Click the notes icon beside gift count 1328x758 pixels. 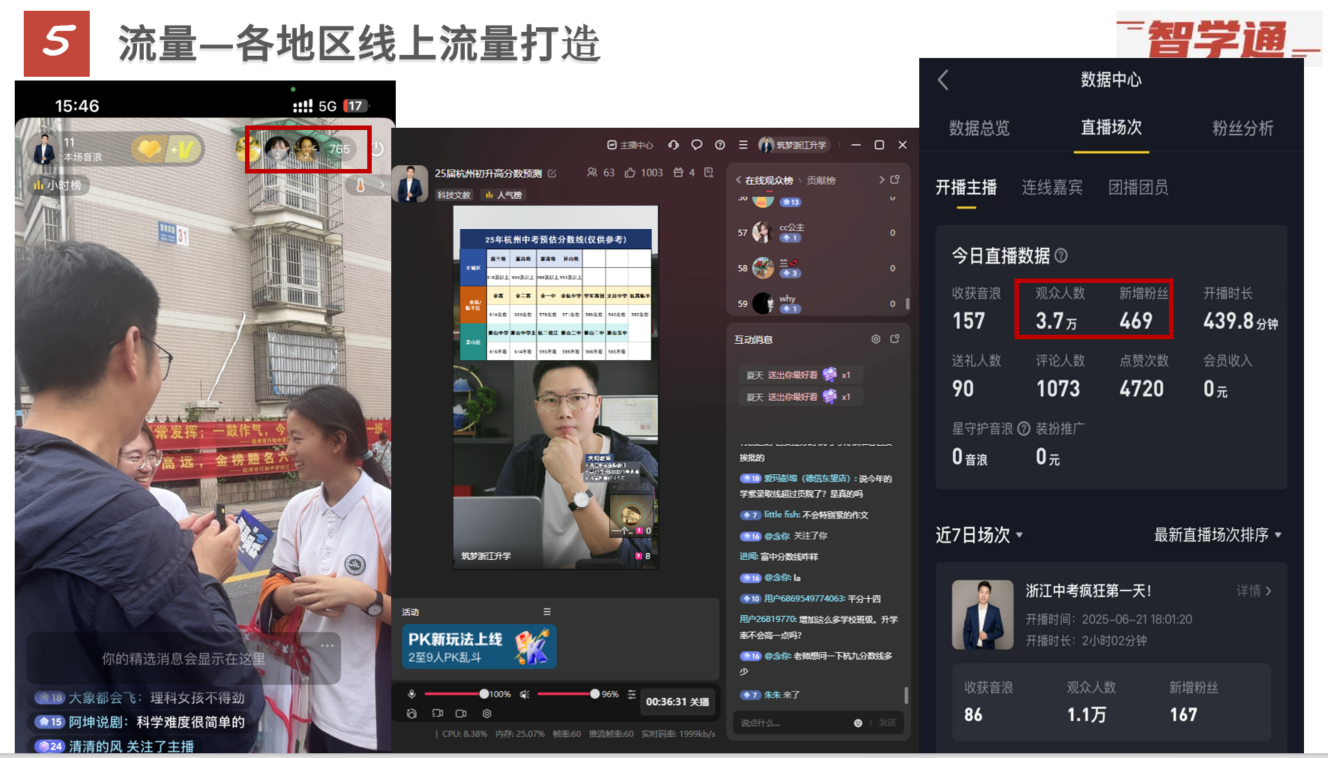click(709, 173)
